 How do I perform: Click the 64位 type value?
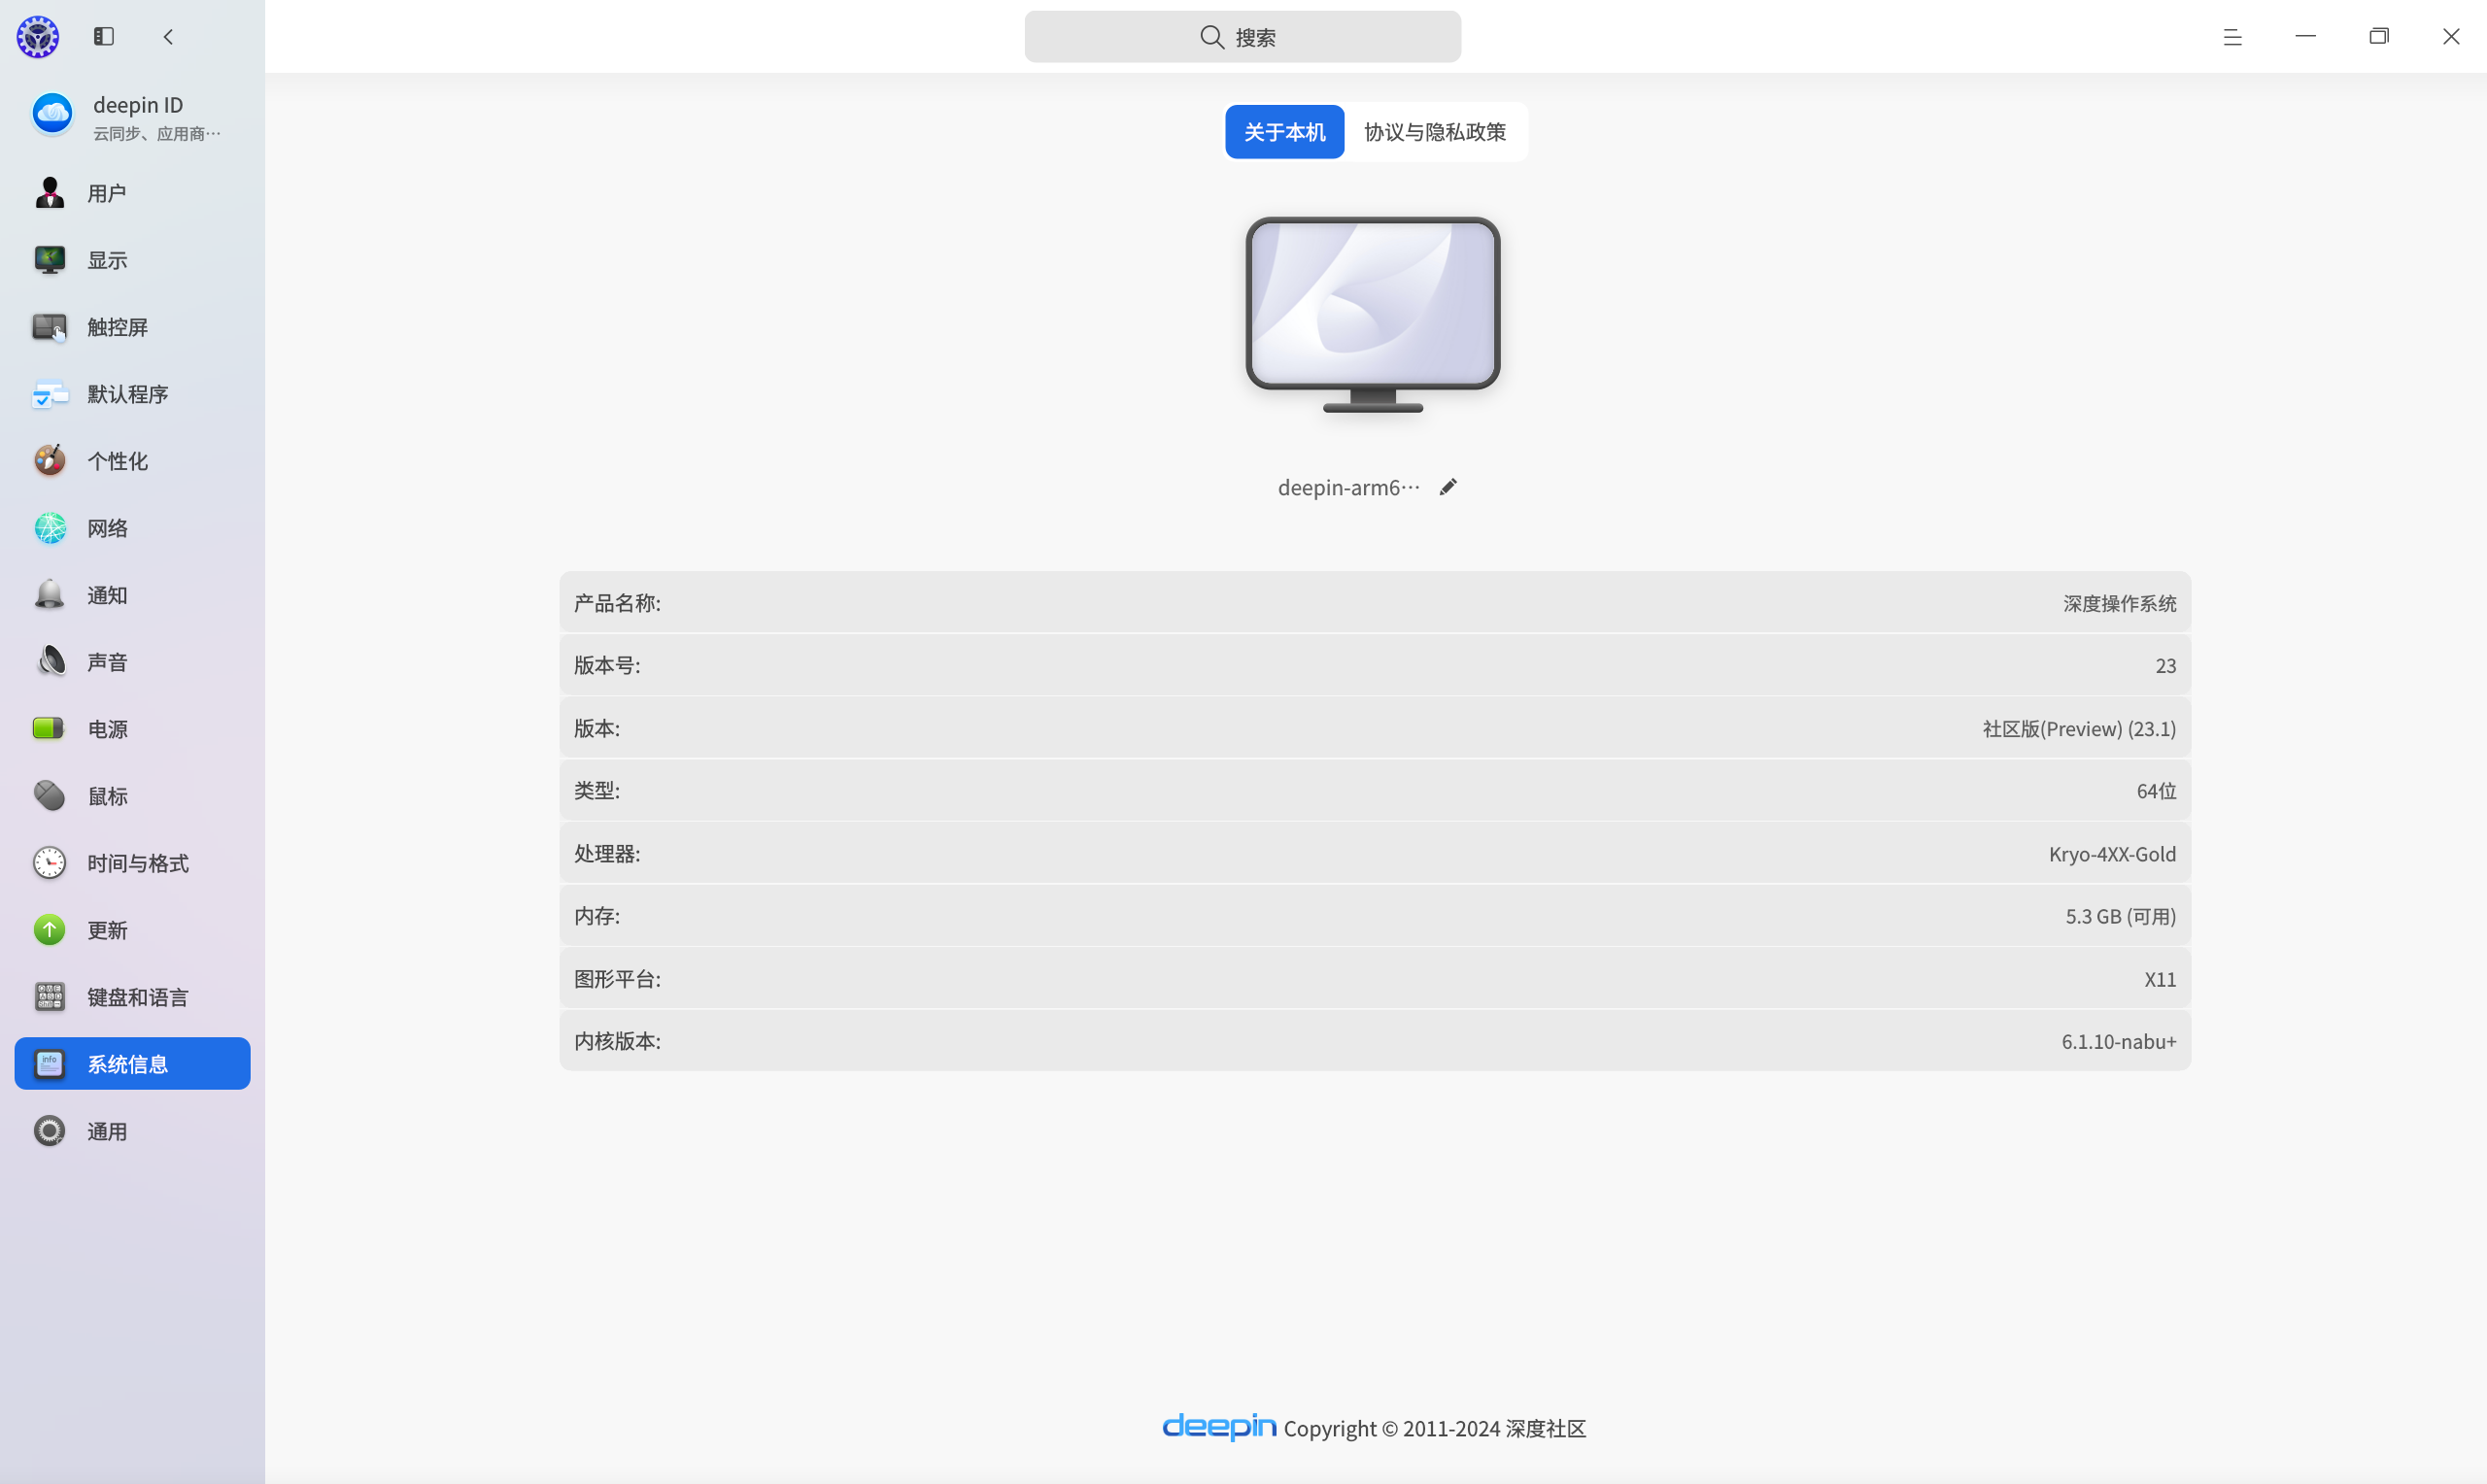point(2156,791)
